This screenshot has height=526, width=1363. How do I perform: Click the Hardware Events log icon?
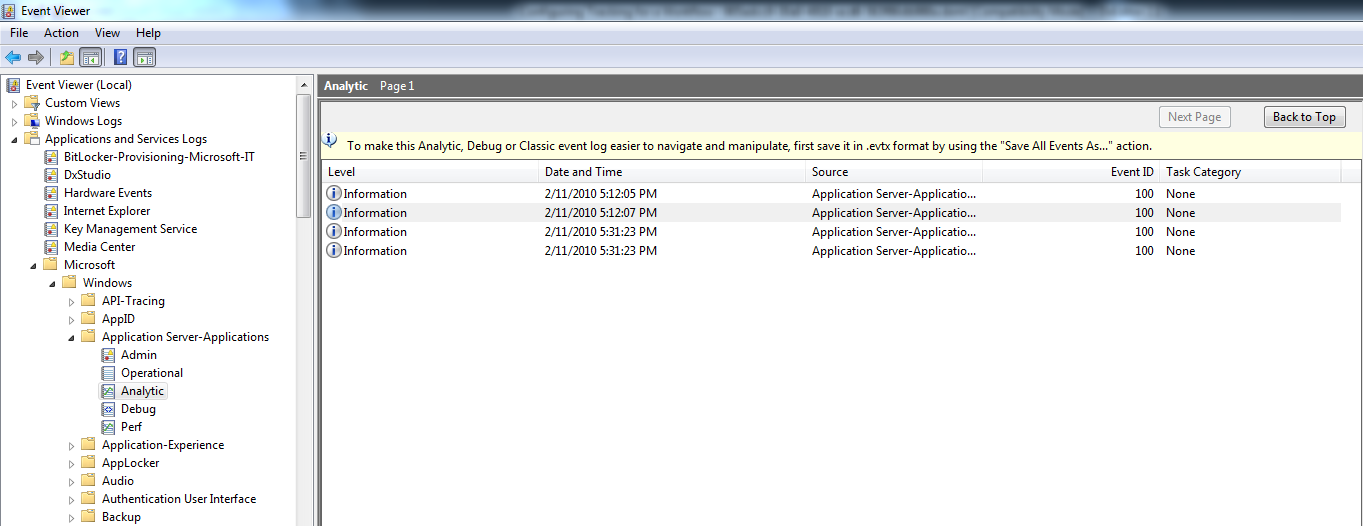(51, 193)
